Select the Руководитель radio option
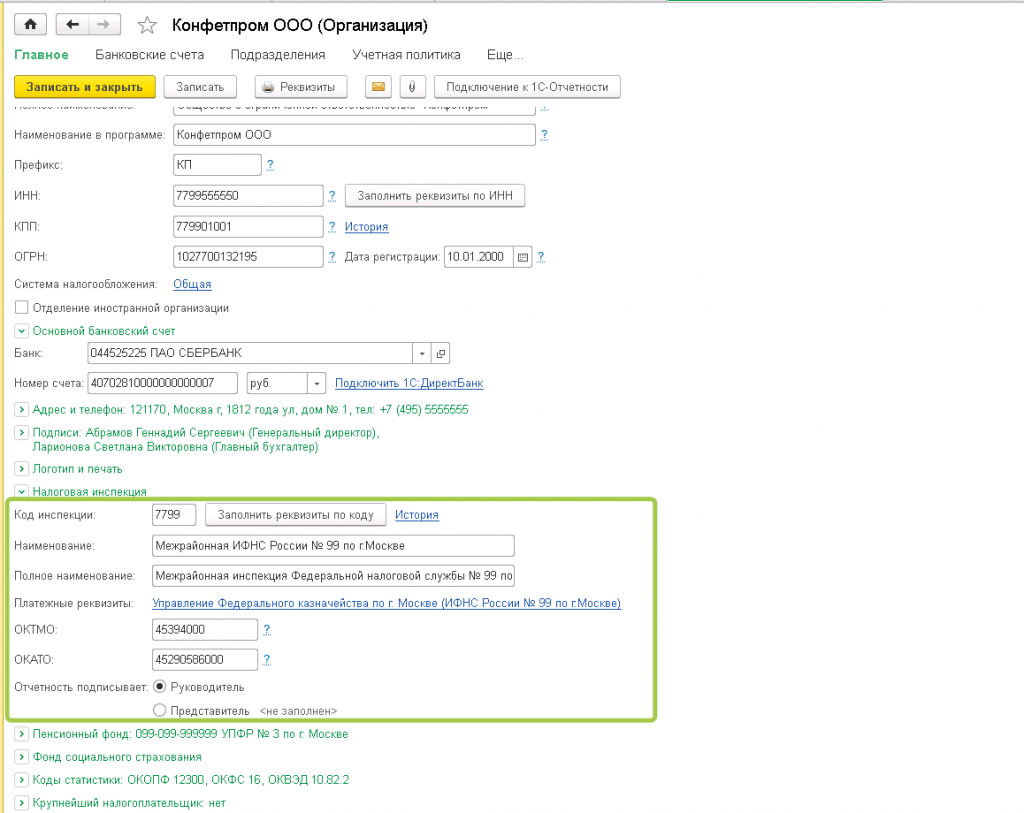This screenshot has width=1024, height=813. 159,687
